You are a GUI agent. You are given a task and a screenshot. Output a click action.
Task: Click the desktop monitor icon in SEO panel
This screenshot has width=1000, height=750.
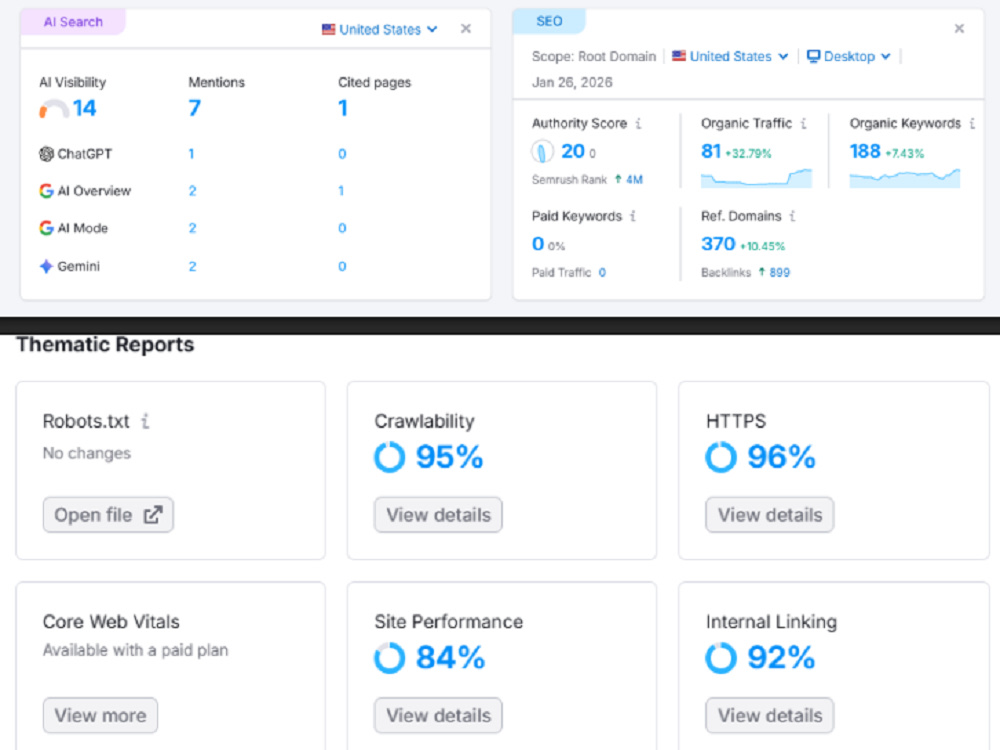[813, 56]
